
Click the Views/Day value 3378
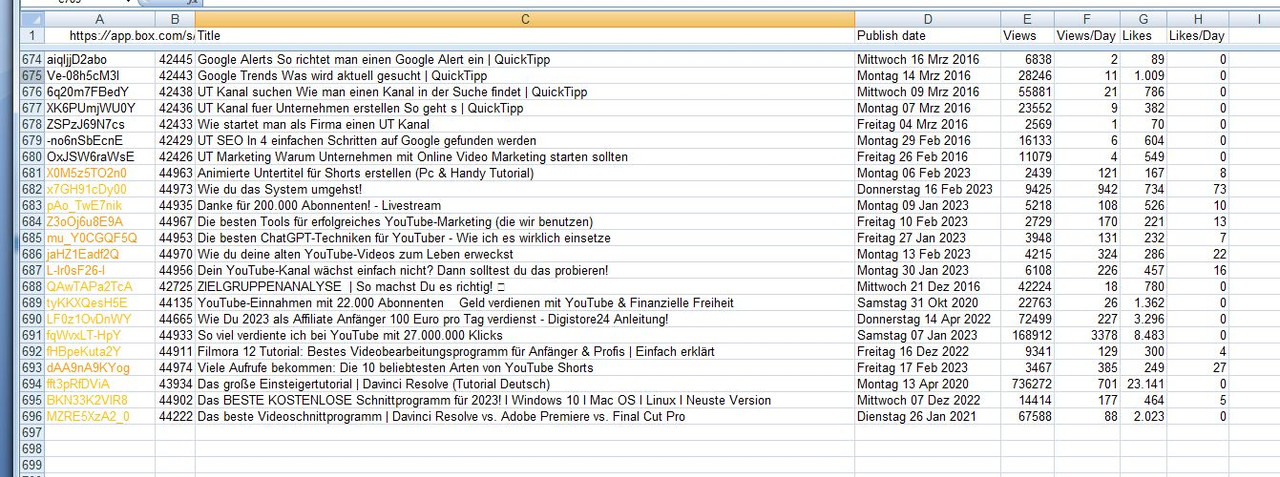tap(1104, 335)
